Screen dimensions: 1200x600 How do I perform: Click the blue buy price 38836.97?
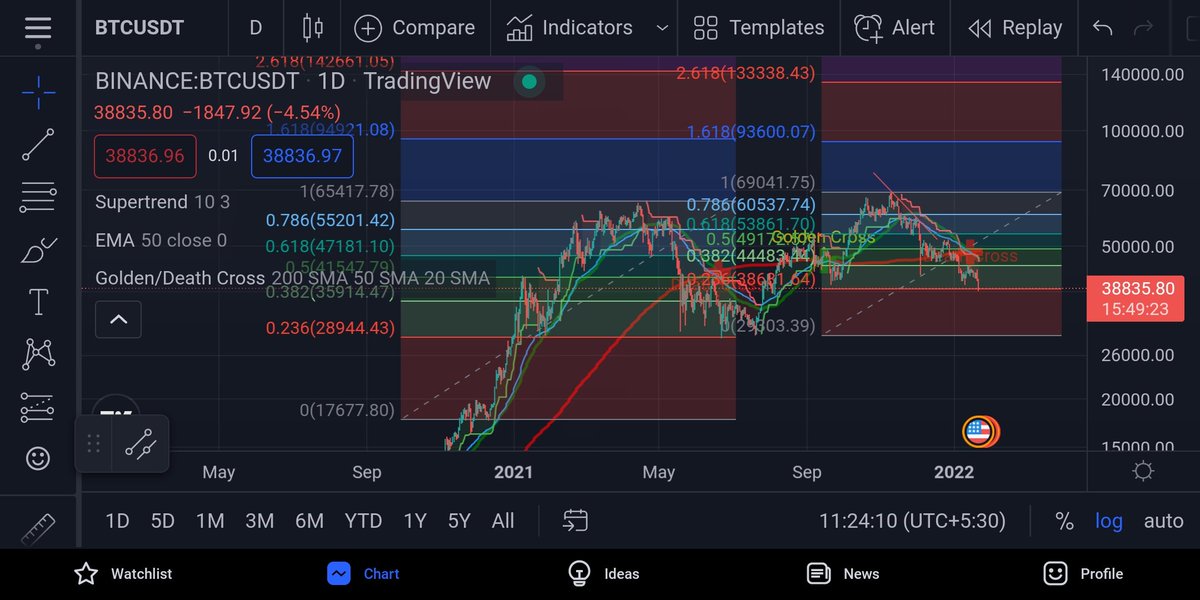point(301,156)
